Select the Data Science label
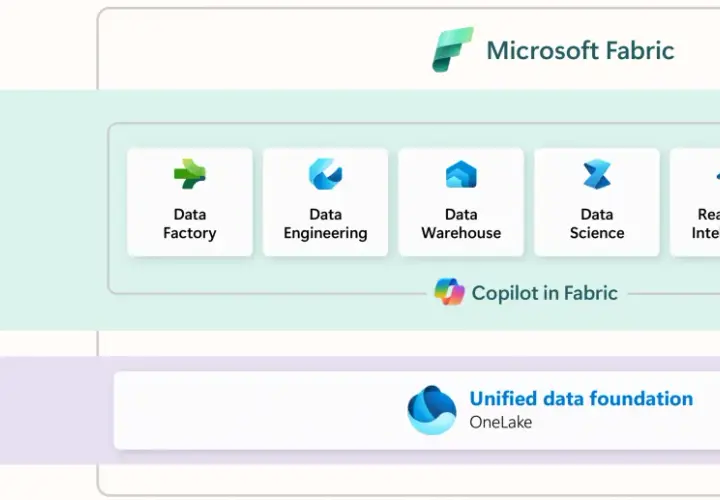 point(597,224)
